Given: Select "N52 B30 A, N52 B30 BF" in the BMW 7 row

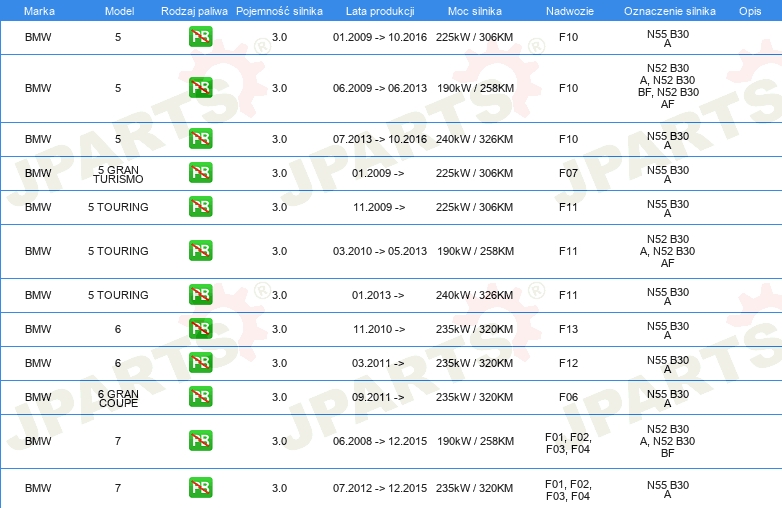Looking at the screenshot, I should coord(668,441).
